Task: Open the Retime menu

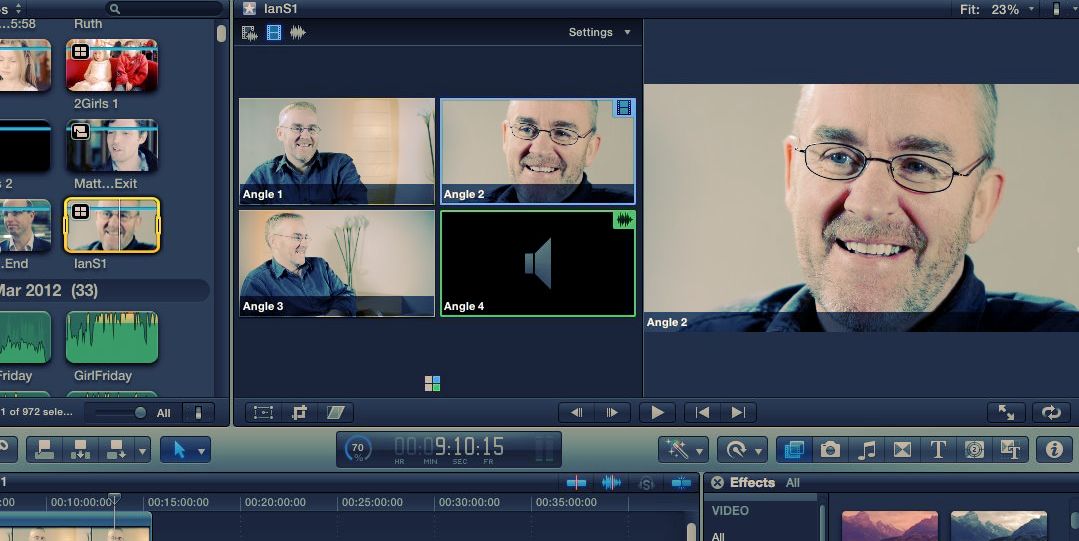Action: pyautogui.click(x=742, y=450)
